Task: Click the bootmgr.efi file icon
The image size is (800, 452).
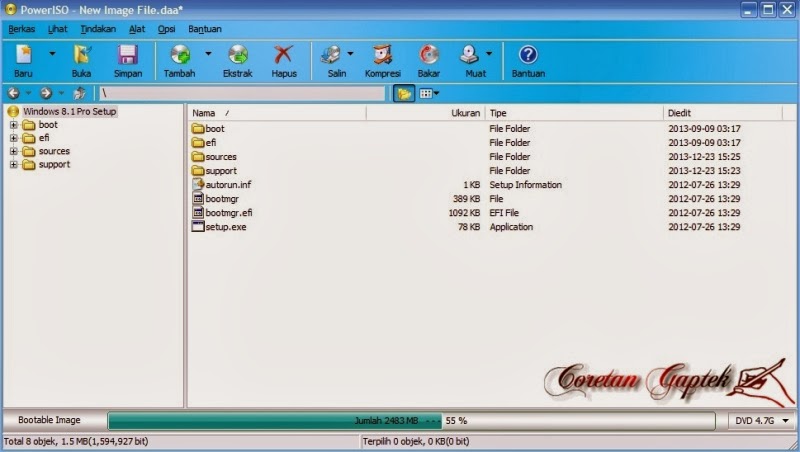Action: [198, 212]
